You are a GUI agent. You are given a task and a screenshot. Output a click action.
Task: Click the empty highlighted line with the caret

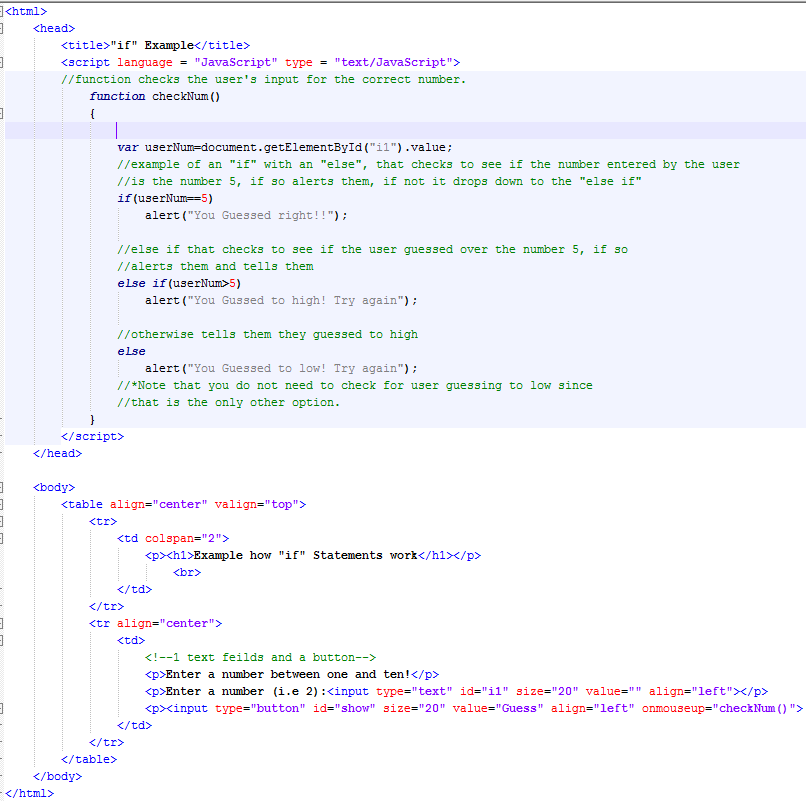(x=405, y=130)
